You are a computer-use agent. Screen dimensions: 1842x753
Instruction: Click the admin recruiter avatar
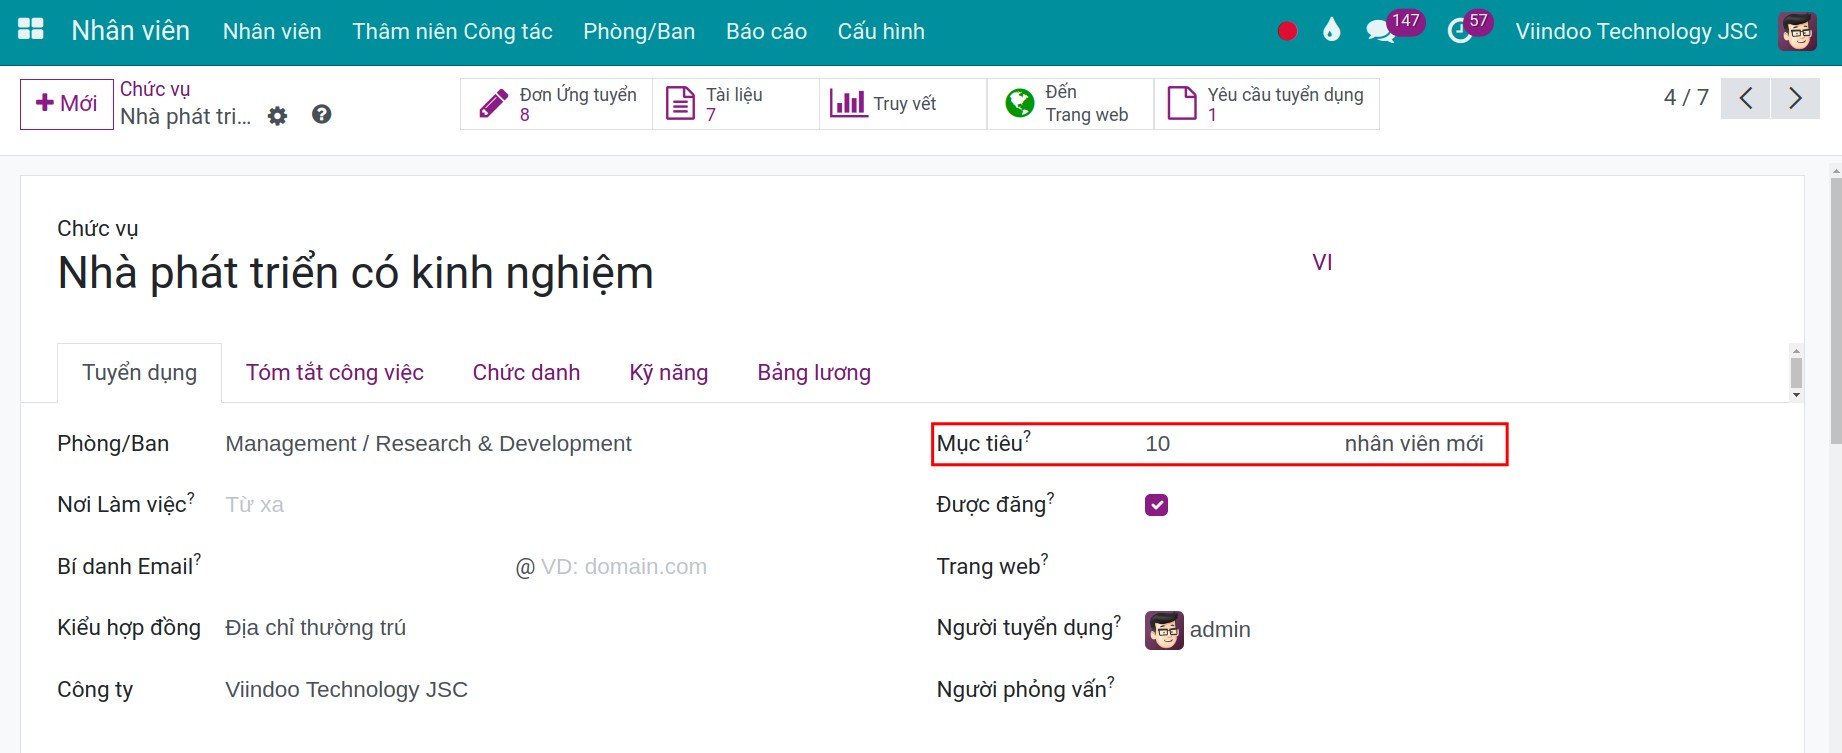1164,630
